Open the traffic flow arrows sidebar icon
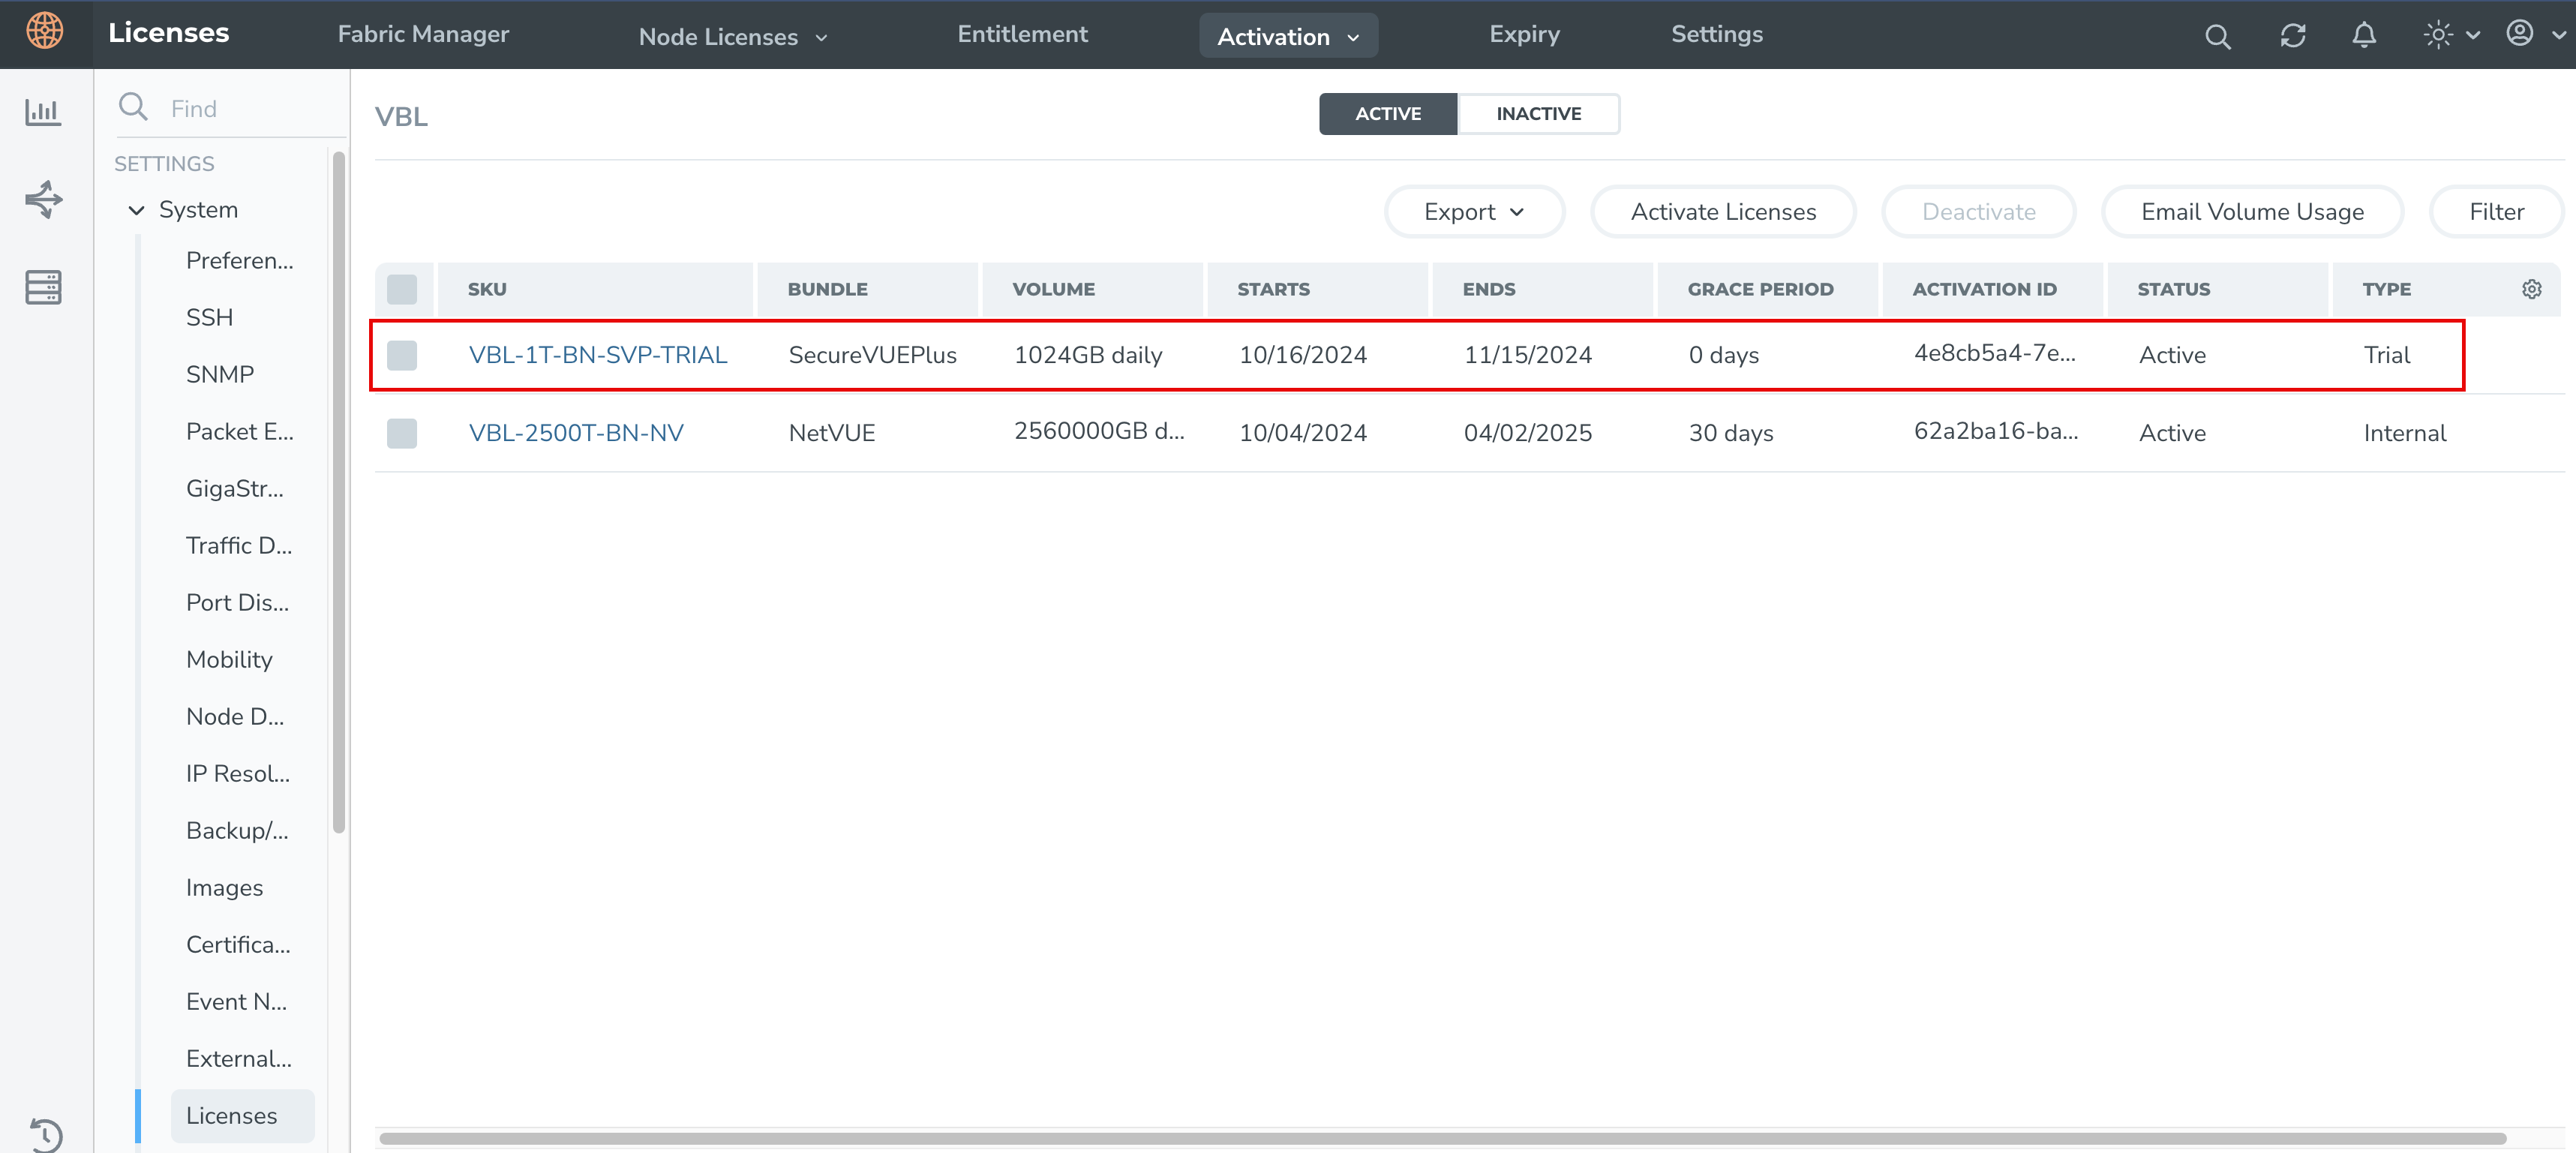This screenshot has height=1153, width=2576. pyautogui.click(x=43, y=199)
